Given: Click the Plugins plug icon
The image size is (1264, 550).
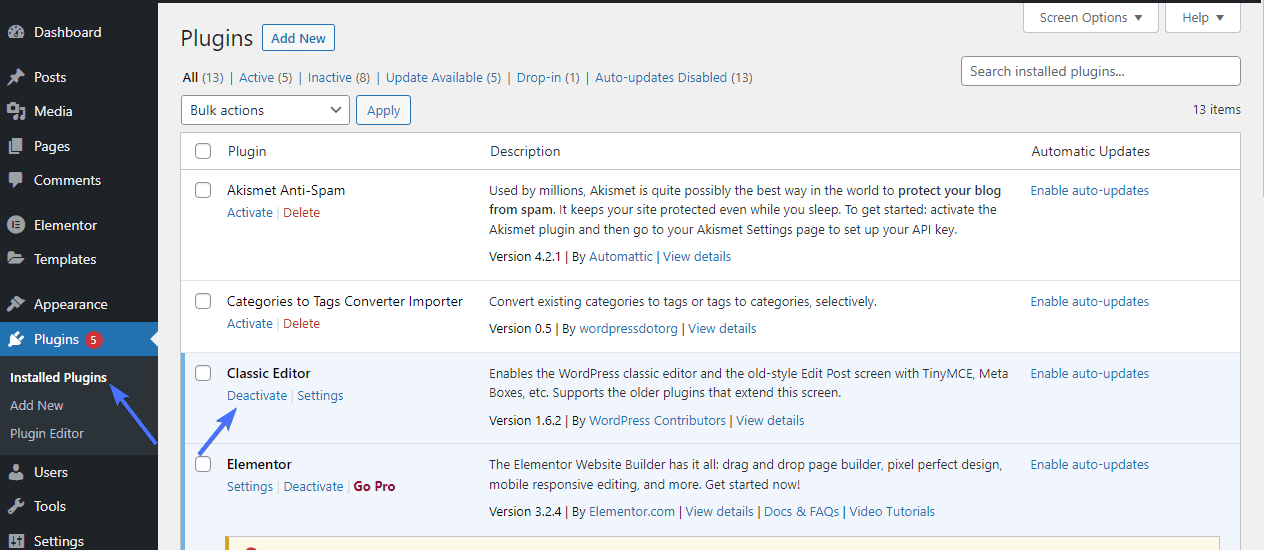Looking at the screenshot, I should (x=16, y=339).
